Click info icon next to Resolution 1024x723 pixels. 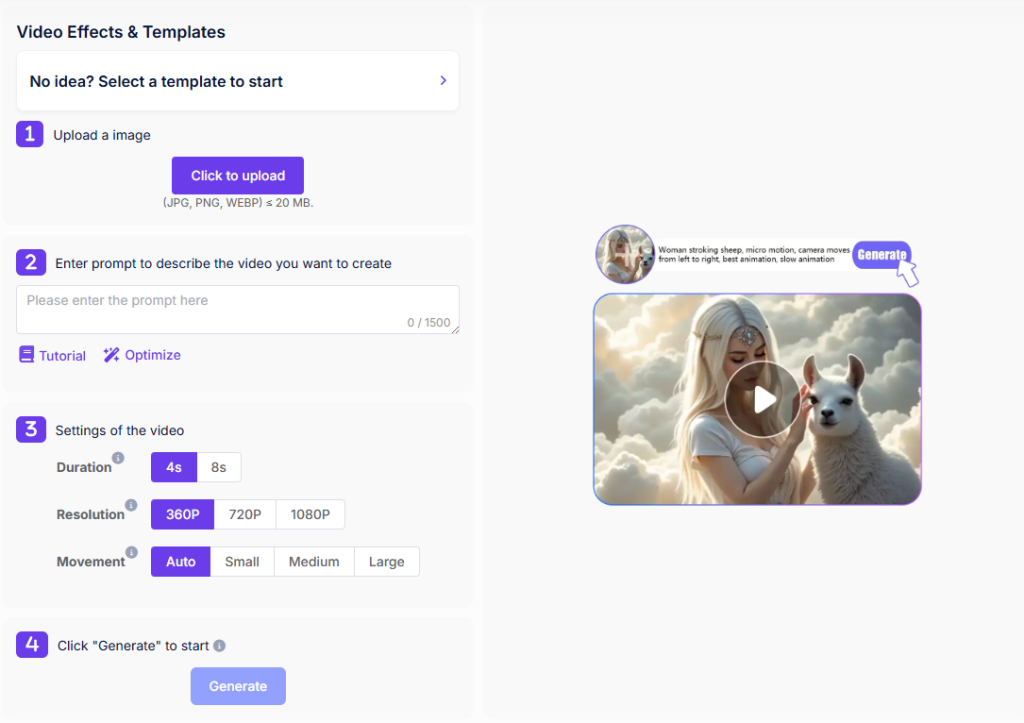pos(131,505)
